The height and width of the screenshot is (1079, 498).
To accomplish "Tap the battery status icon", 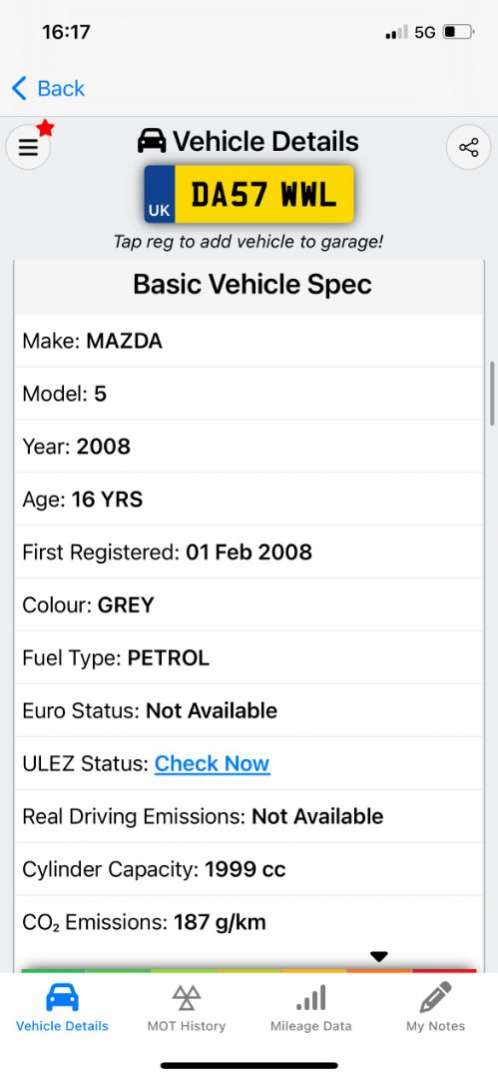I will point(459,32).
